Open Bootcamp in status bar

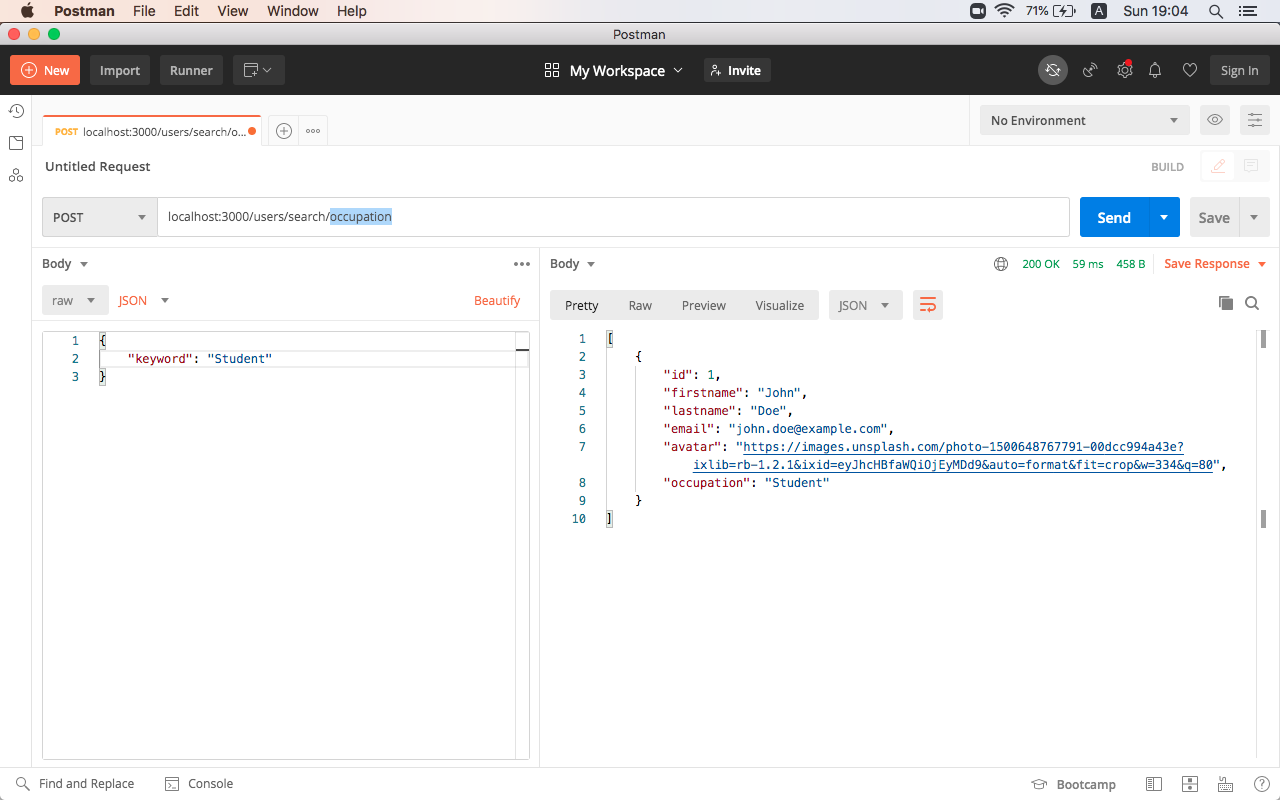pos(1073,784)
